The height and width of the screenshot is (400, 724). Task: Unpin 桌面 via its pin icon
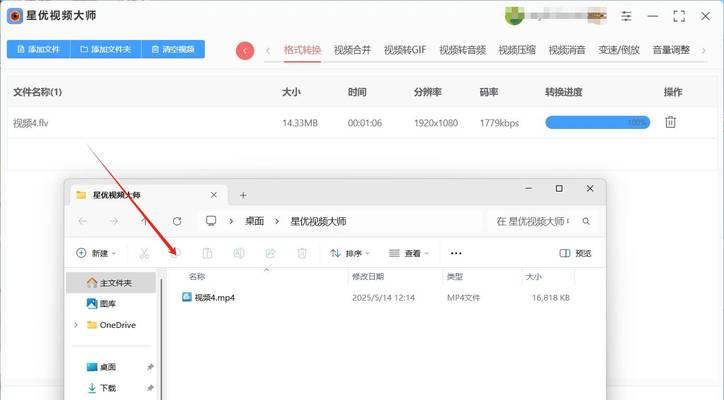[150, 367]
